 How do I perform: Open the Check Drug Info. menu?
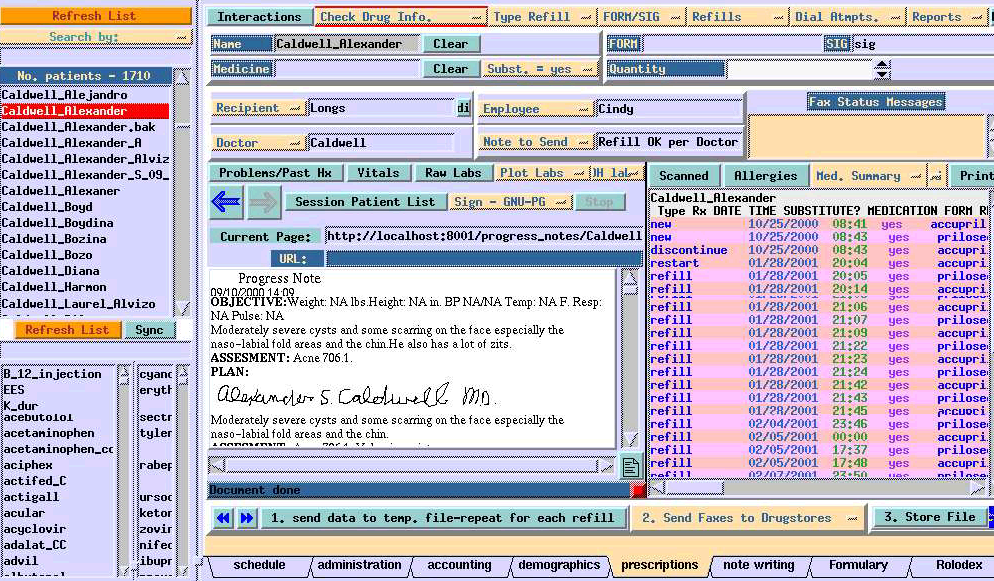(x=400, y=17)
